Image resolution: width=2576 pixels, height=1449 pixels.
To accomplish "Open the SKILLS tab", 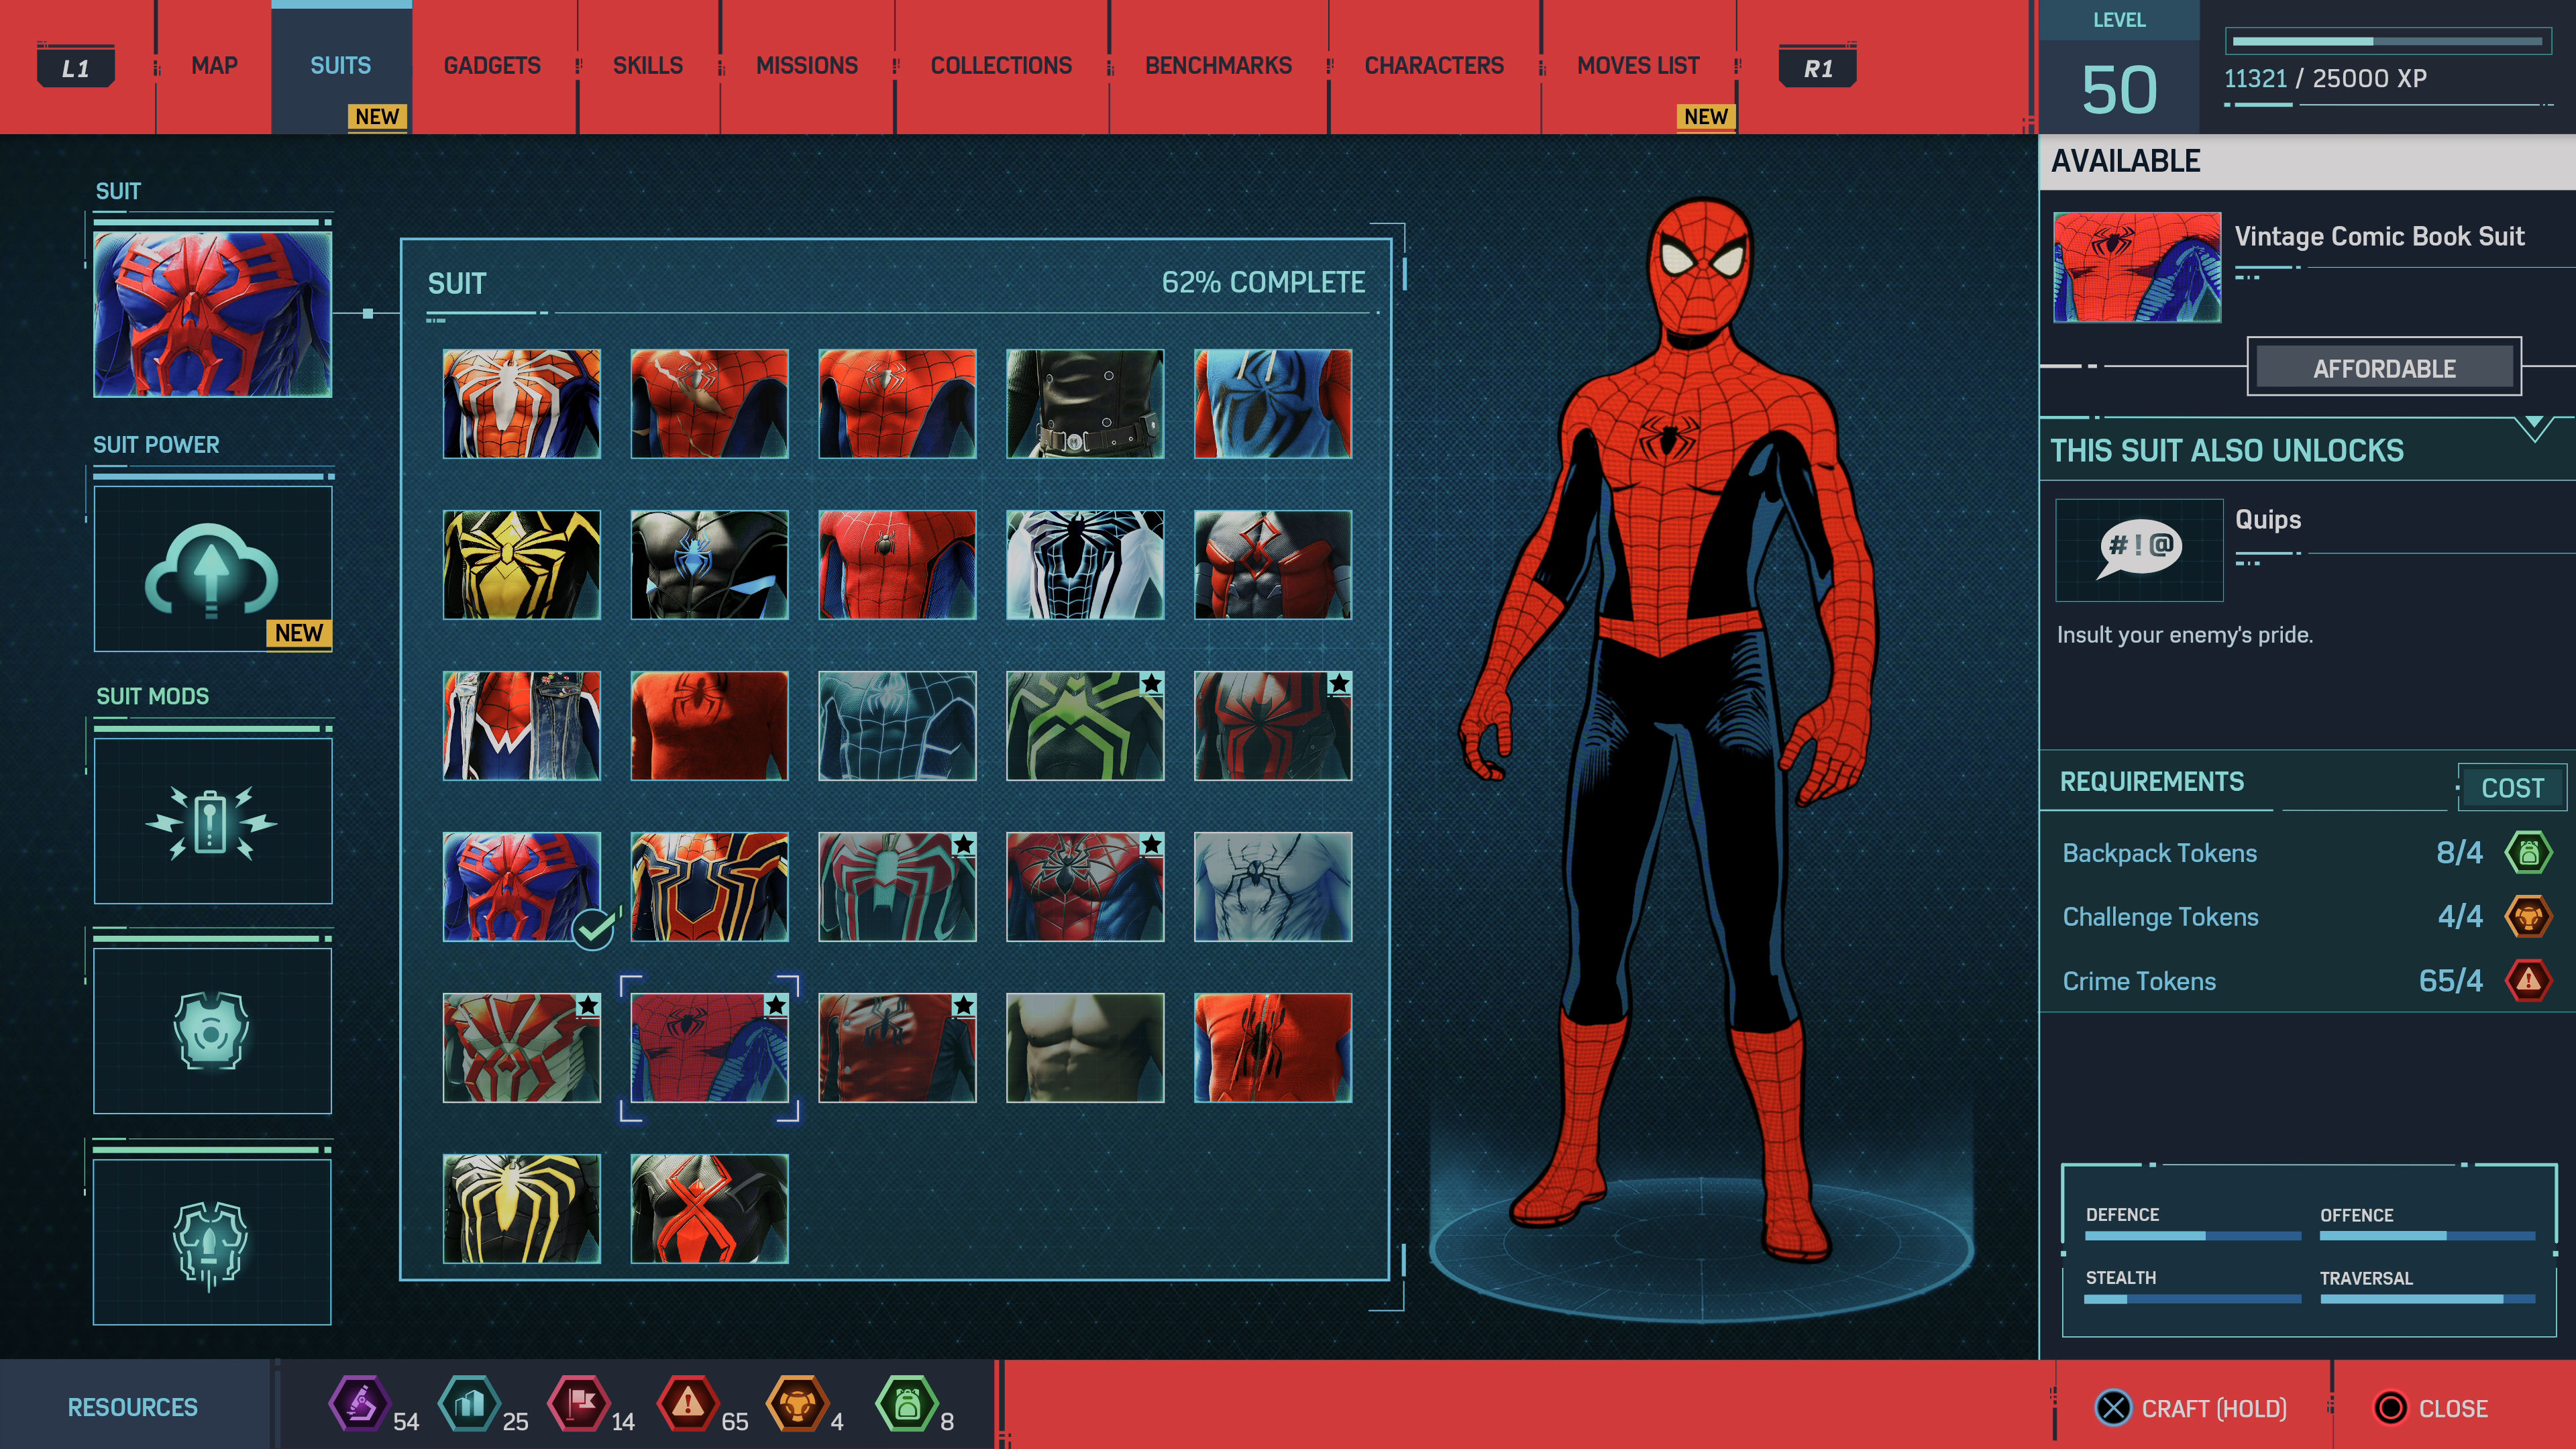I will (x=648, y=66).
